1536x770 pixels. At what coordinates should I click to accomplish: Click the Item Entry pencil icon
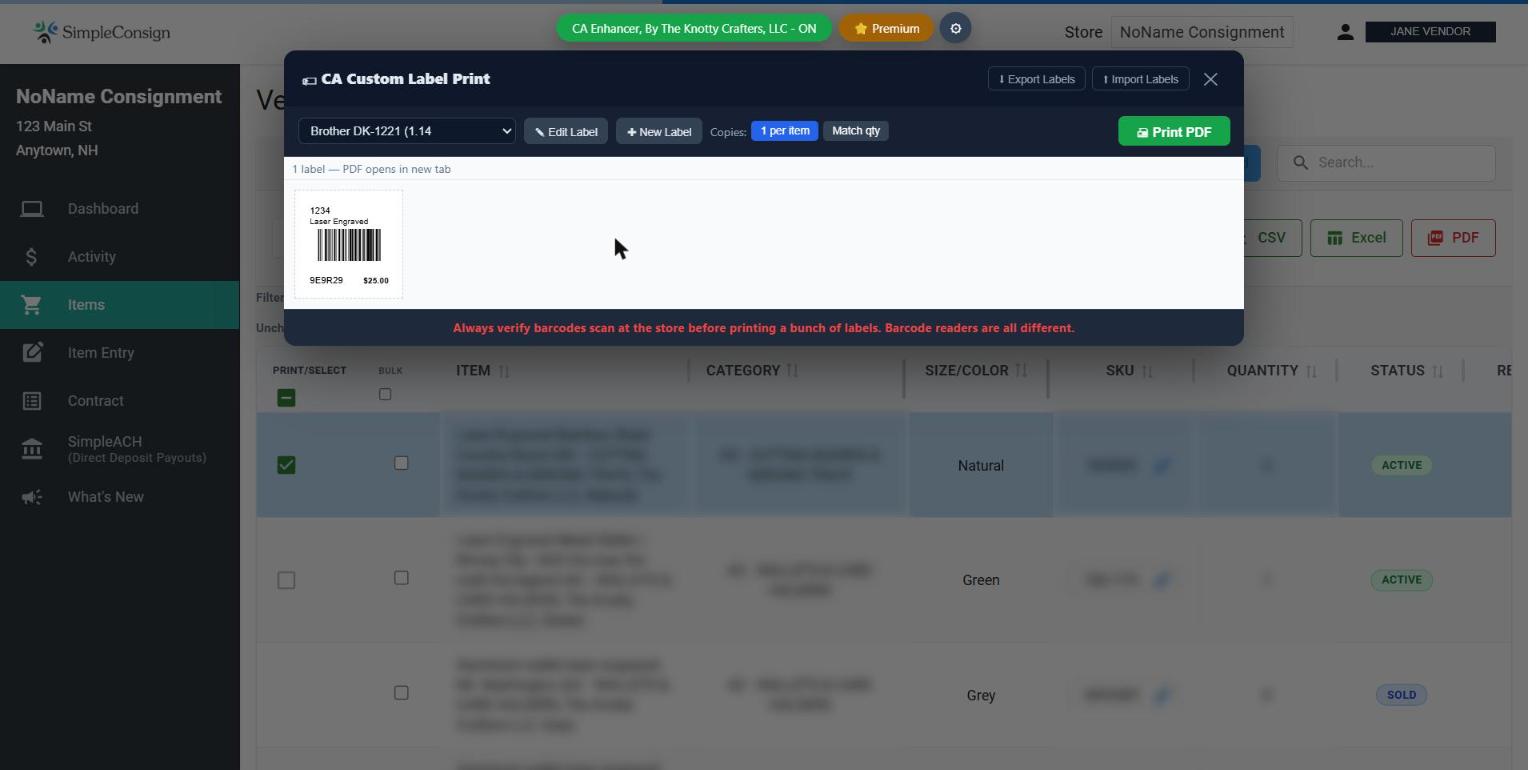click(32, 353)
